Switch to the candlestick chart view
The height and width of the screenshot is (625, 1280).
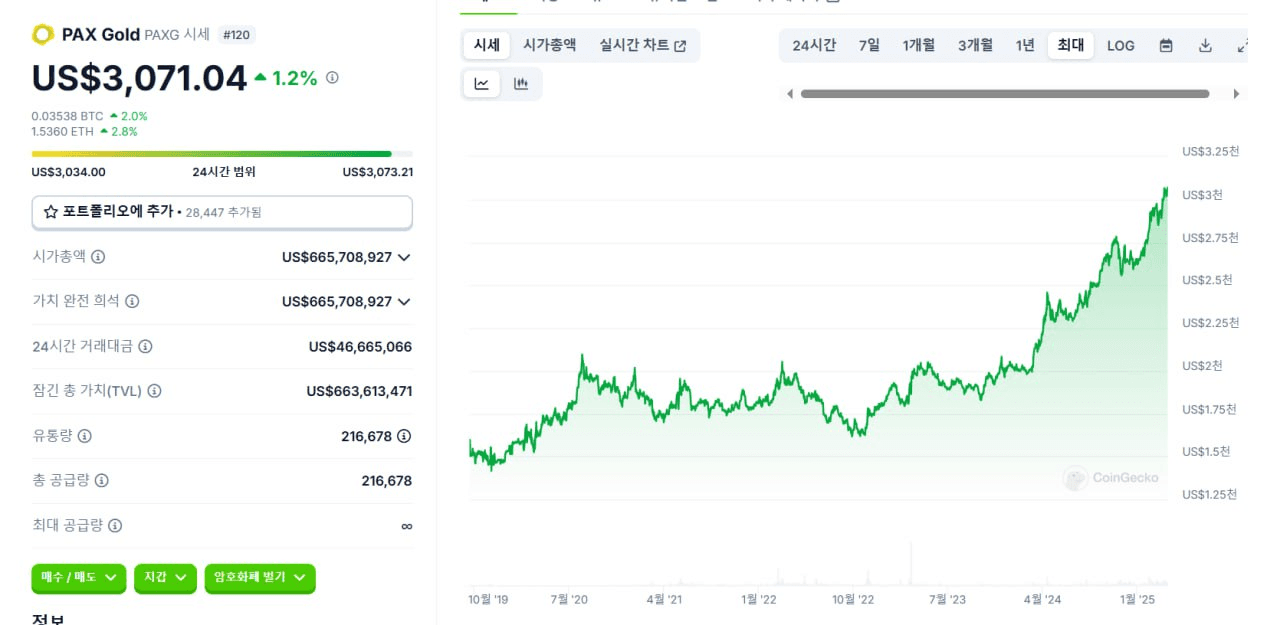[x=520, y=84]
